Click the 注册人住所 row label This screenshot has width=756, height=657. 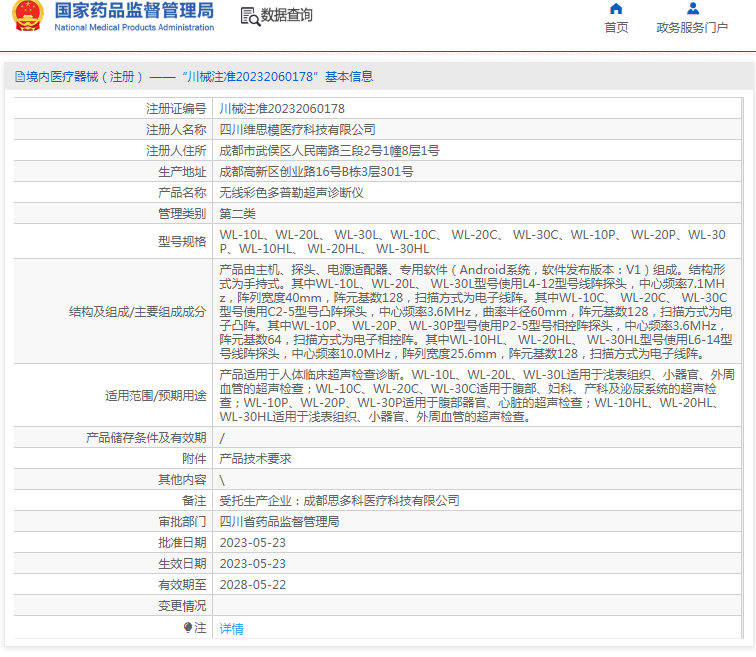[x=176, y=151]
